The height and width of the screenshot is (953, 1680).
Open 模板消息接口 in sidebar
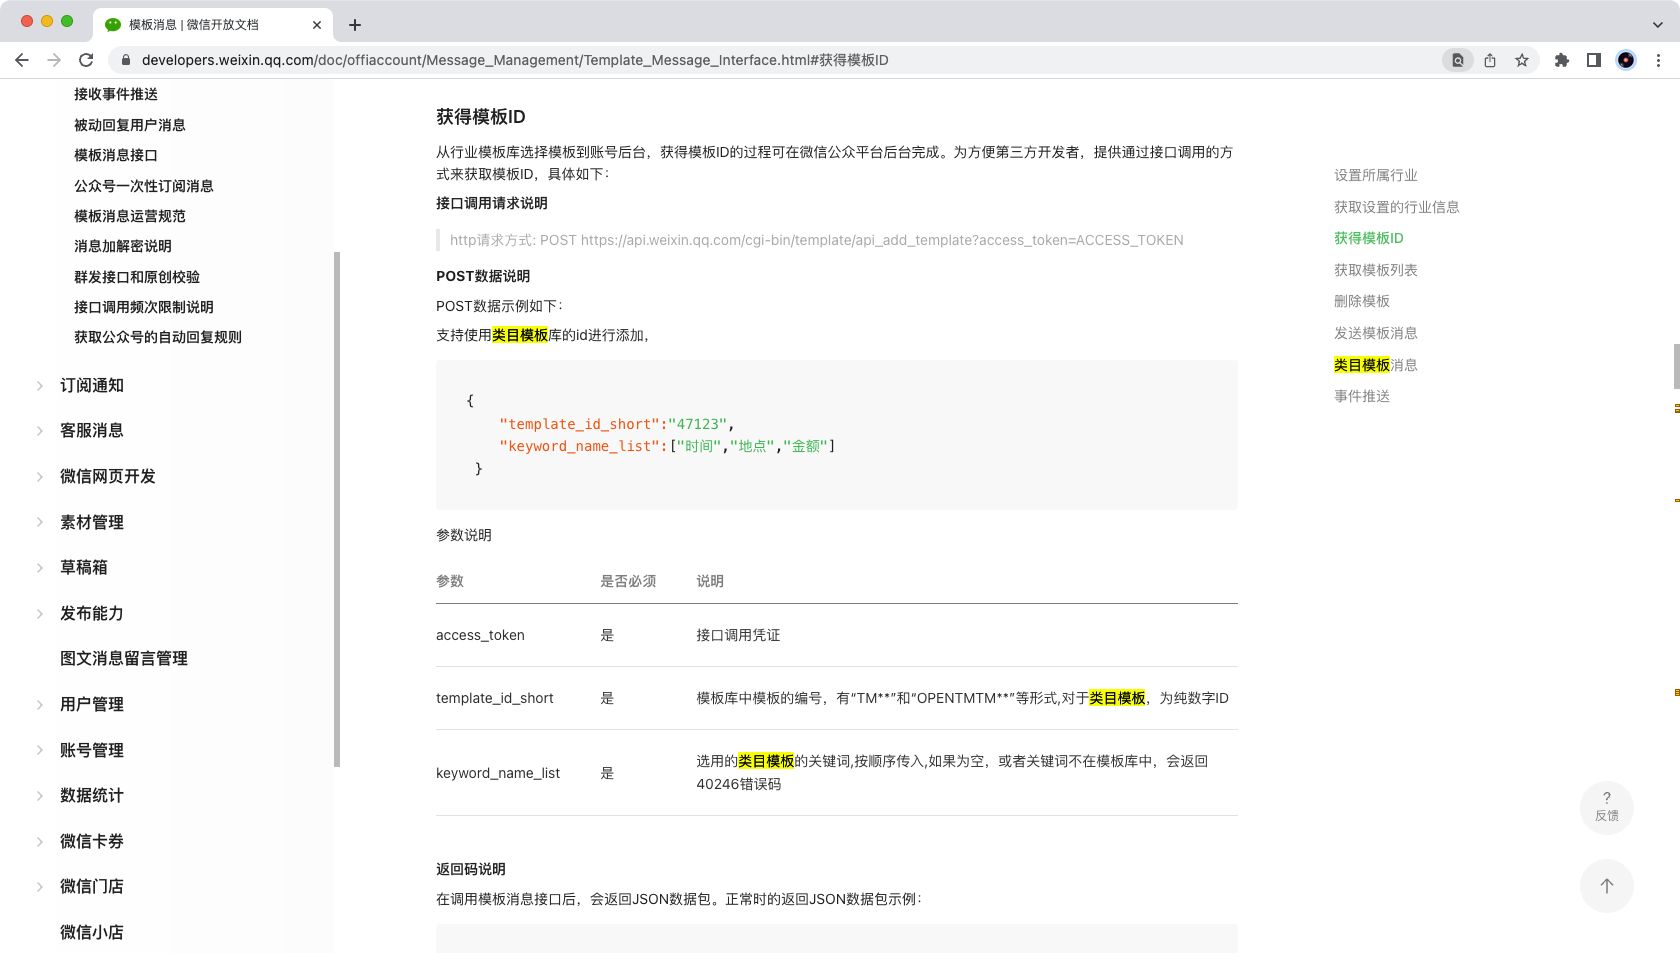click(x=116, y=155)
